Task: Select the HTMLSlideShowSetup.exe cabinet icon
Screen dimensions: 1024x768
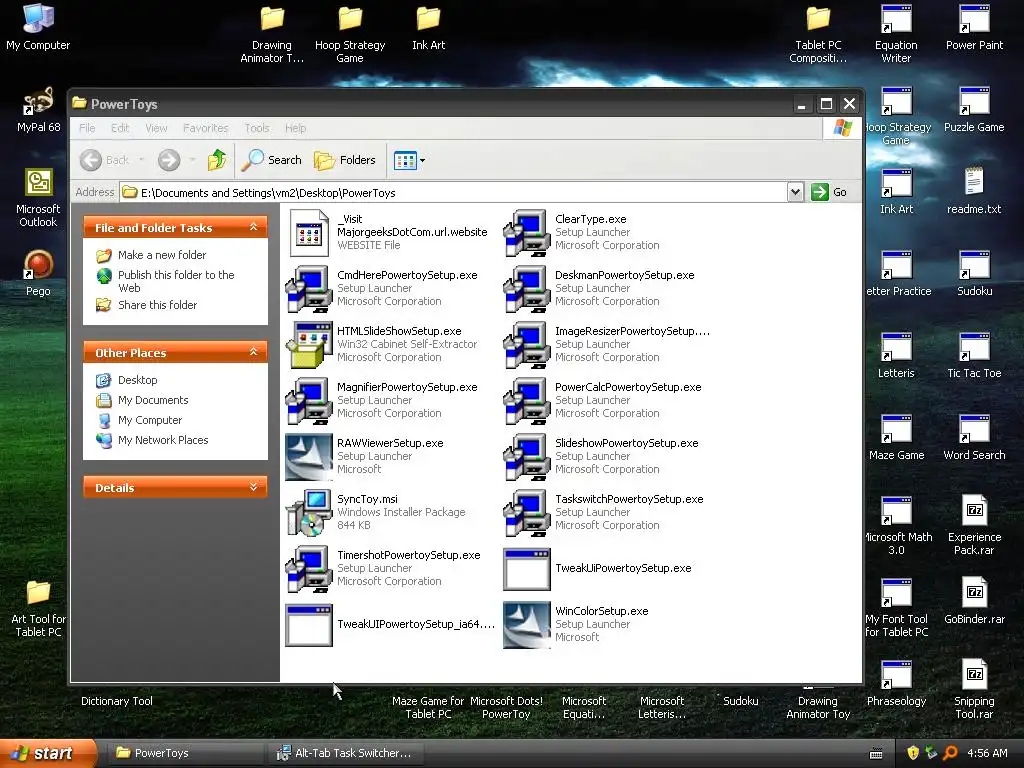Action: pos(309,345)
